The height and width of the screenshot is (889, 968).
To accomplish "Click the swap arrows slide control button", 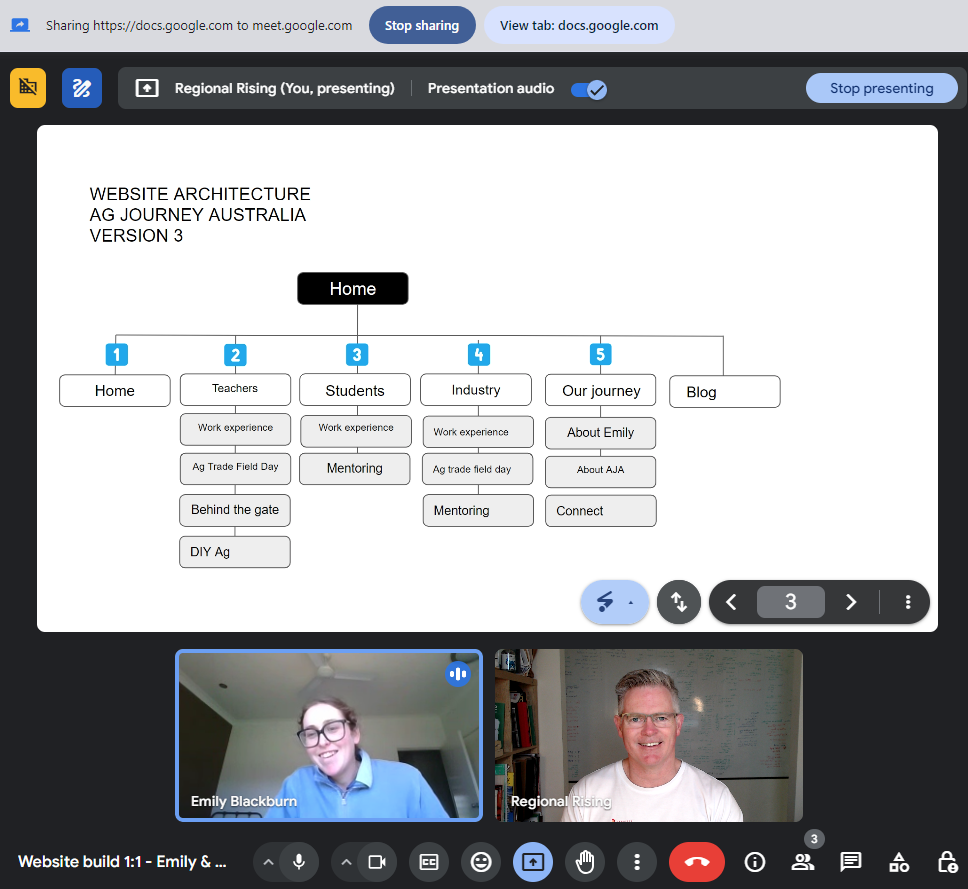I will (x=678, y=602).
